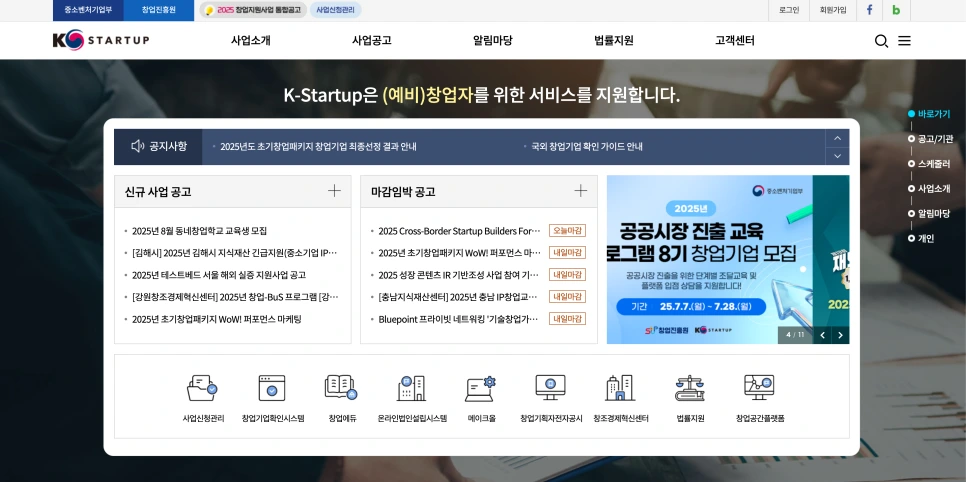Open 고객센터 main menu
This screenshot has width=966, height=482.
pyautogui.click(x=735, y=41)
